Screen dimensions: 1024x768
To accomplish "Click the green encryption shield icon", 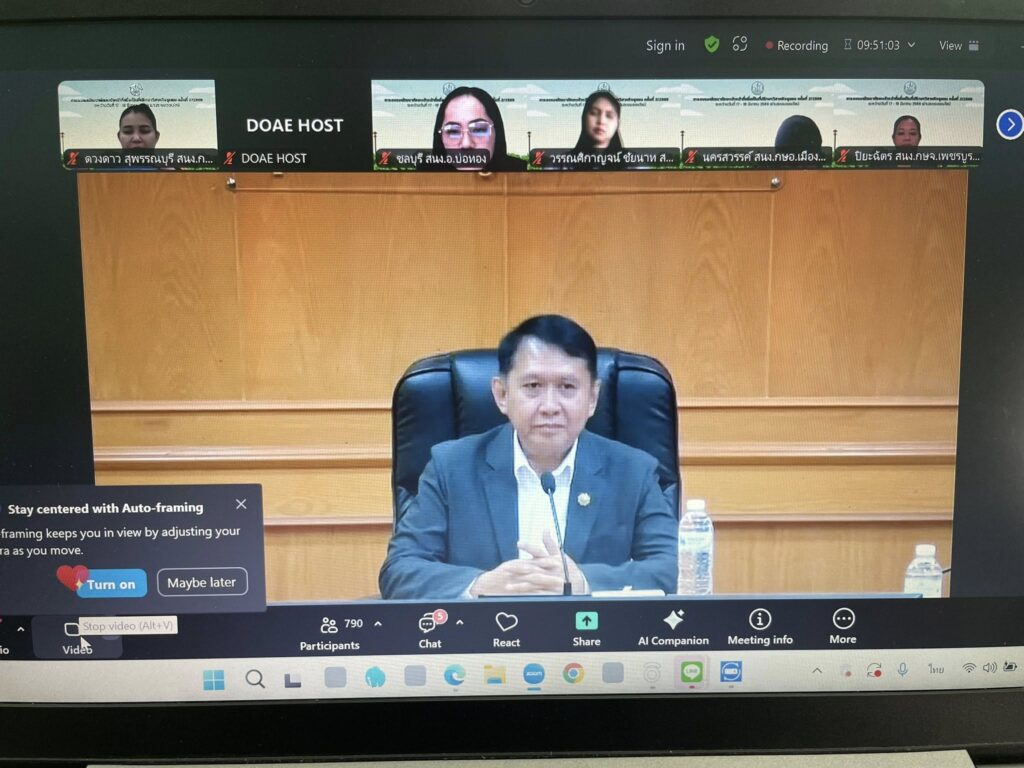I will point(712,45).
